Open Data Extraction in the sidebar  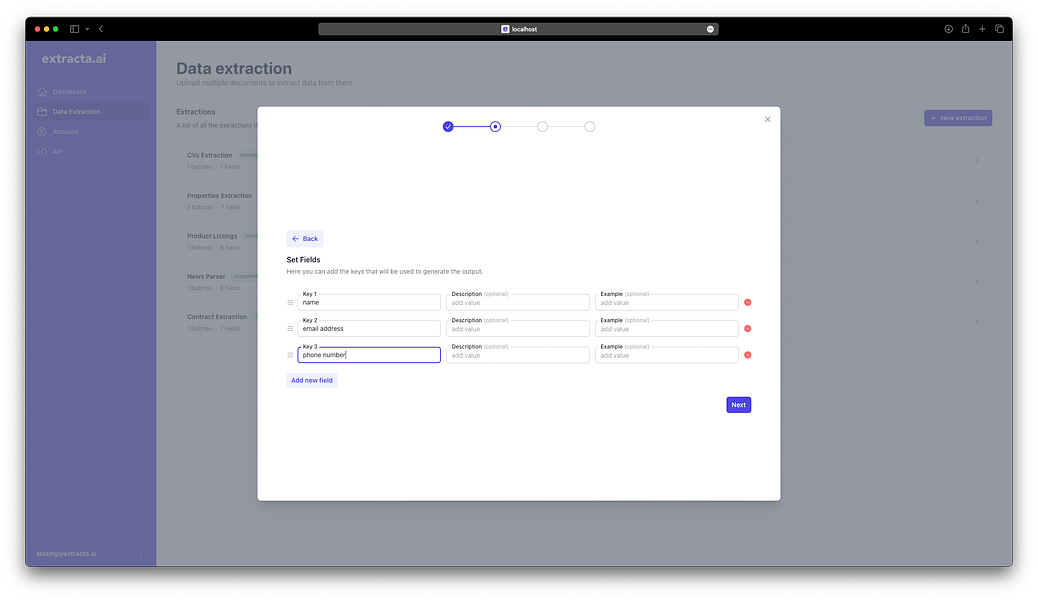tap(91, 111)
